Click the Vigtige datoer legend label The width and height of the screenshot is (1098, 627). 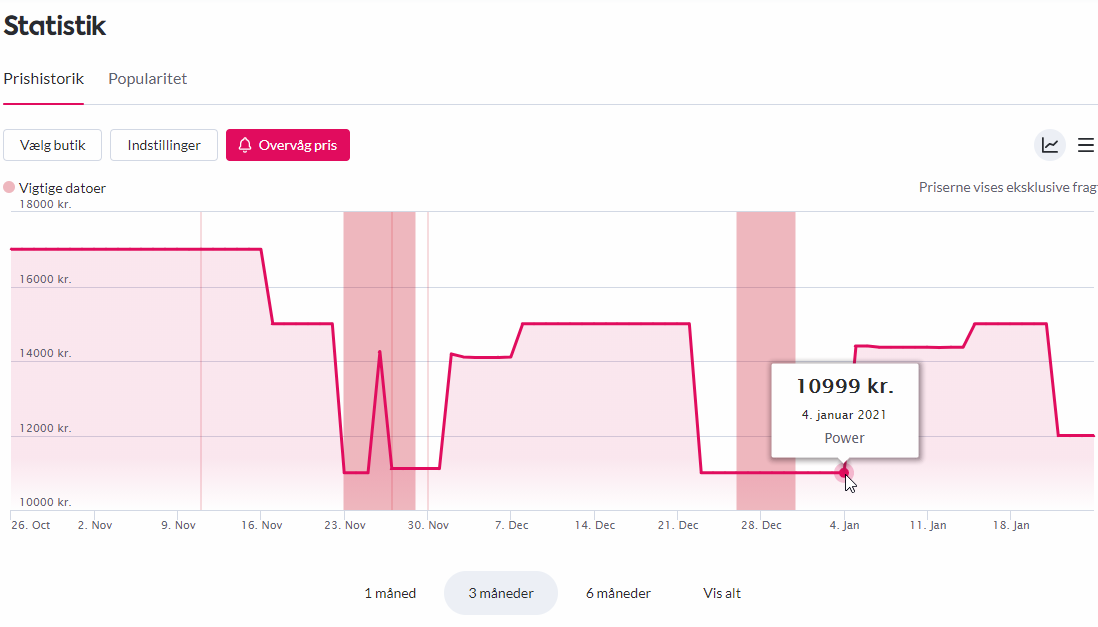[62, 188]
